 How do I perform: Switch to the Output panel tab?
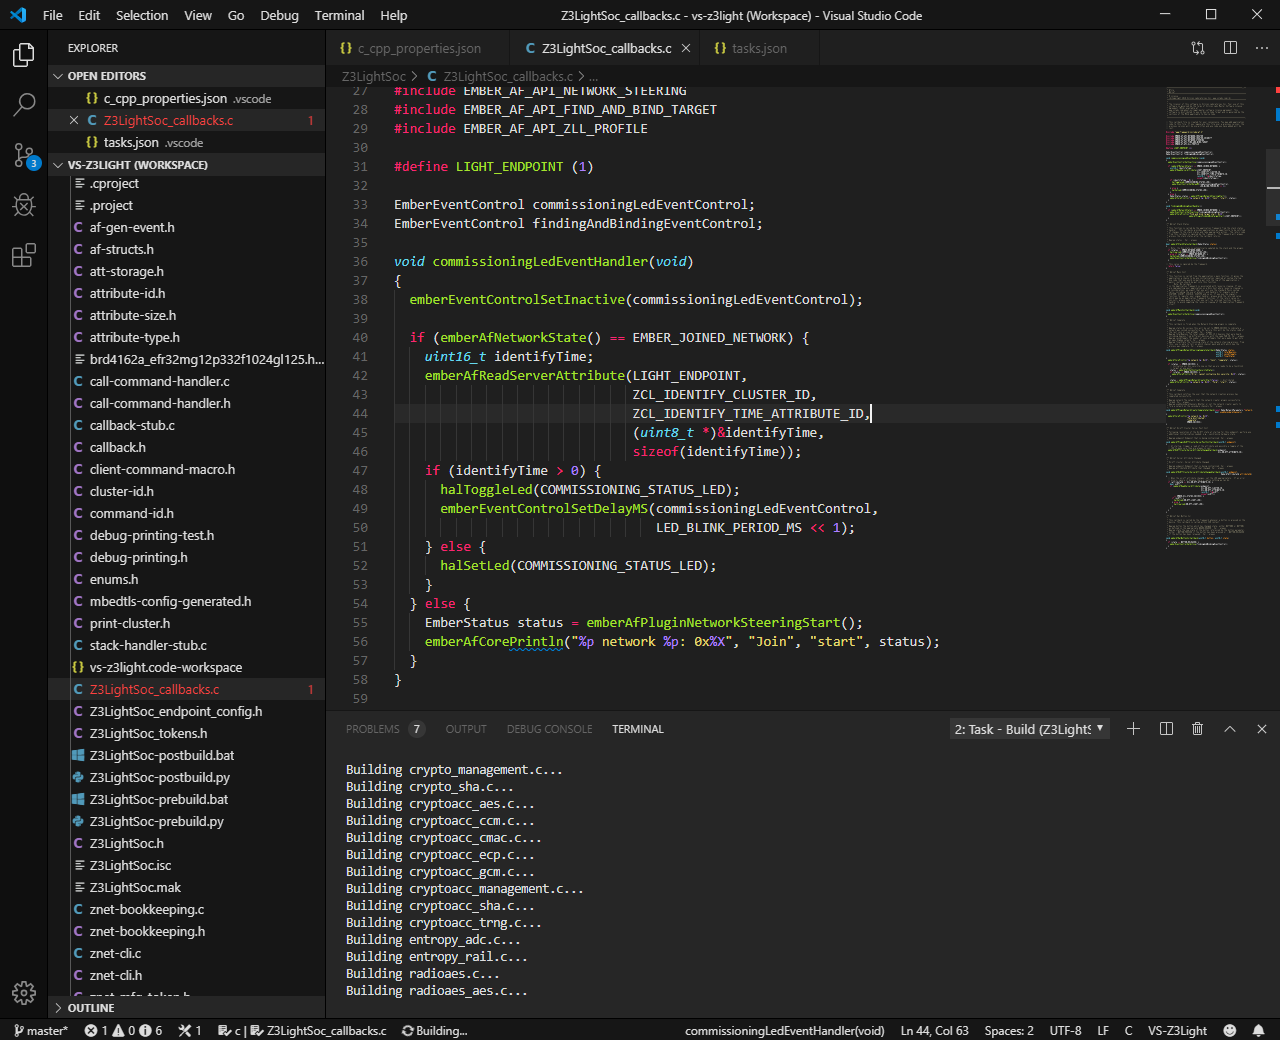(x=466, y=729)
